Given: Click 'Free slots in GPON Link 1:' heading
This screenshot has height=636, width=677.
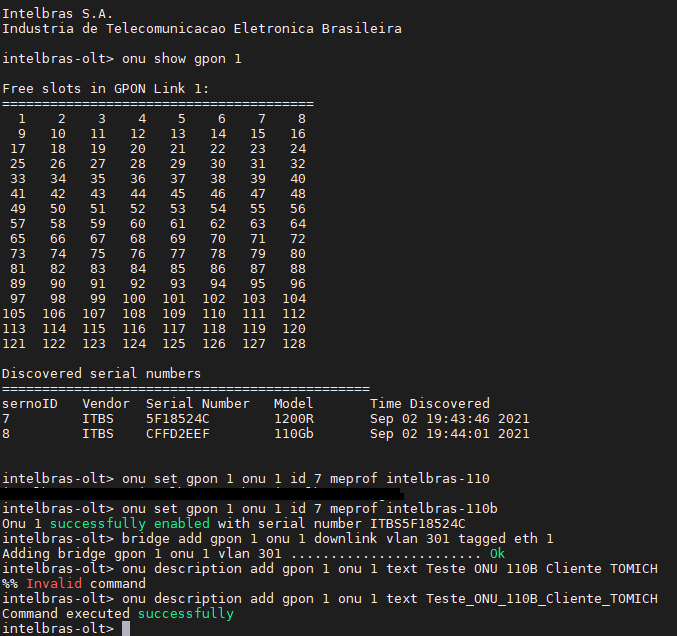Looking at the screenshot, I should coord(105,89).
